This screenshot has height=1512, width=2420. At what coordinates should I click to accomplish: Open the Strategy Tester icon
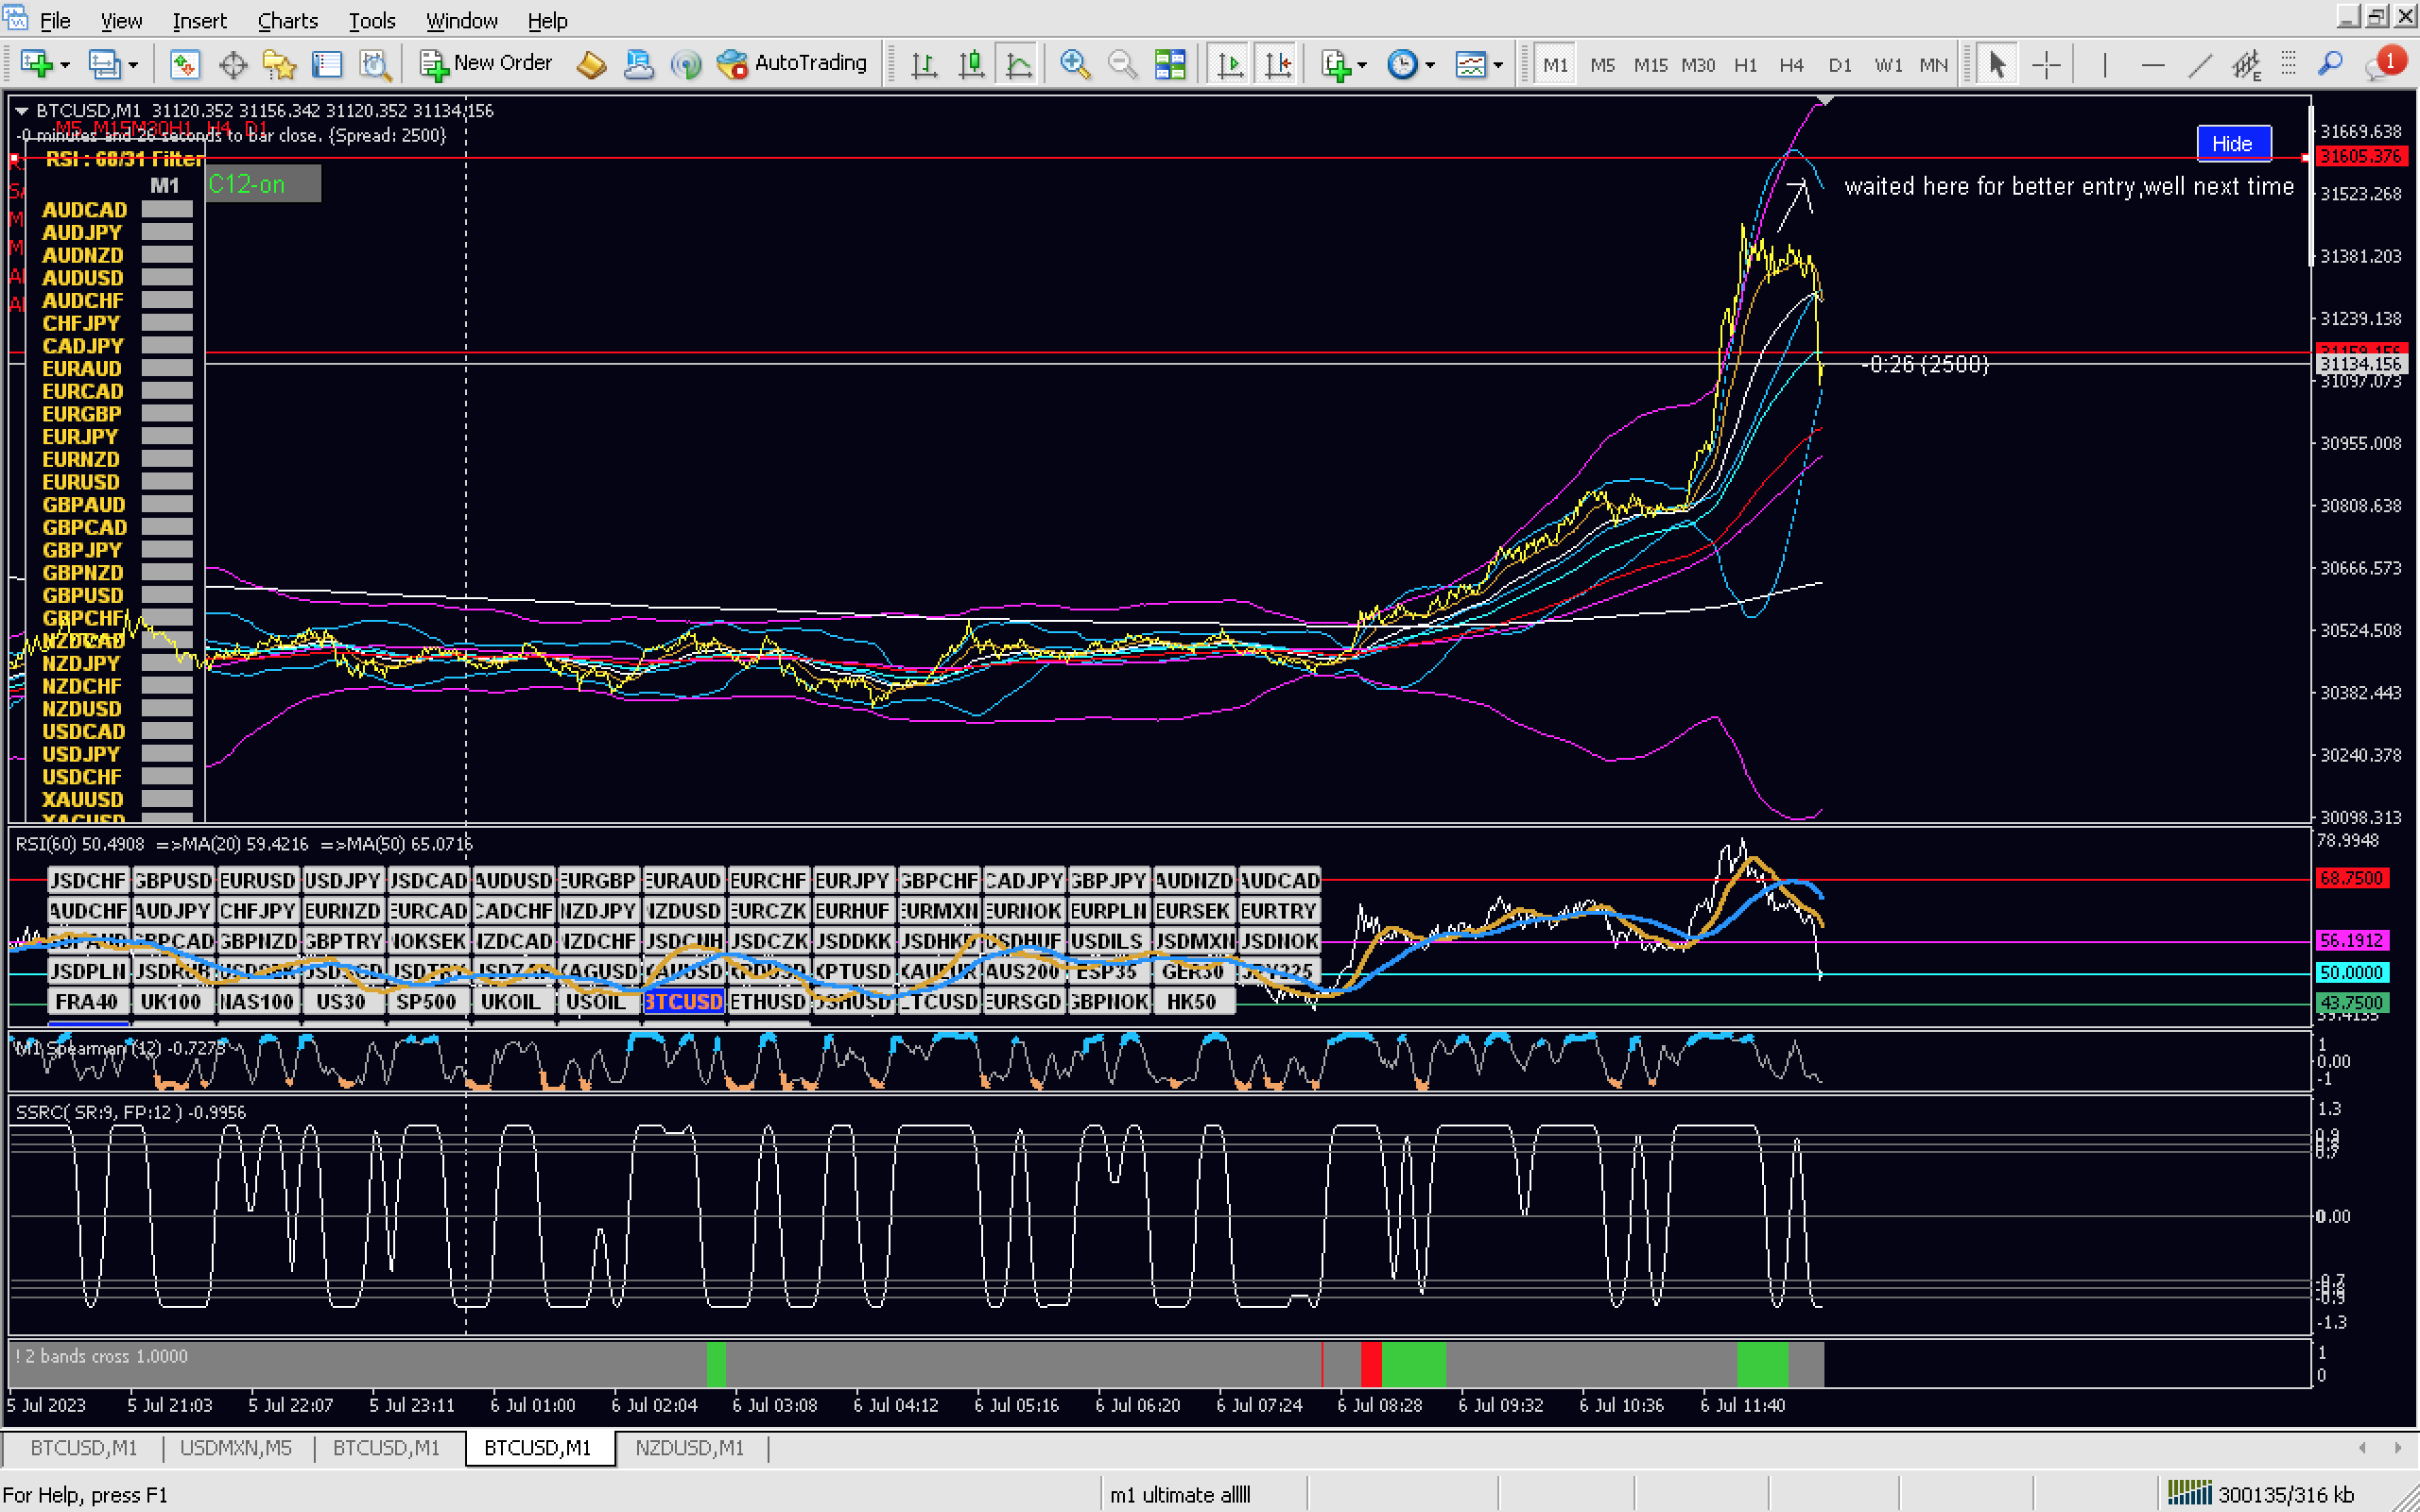click(375, 65)
